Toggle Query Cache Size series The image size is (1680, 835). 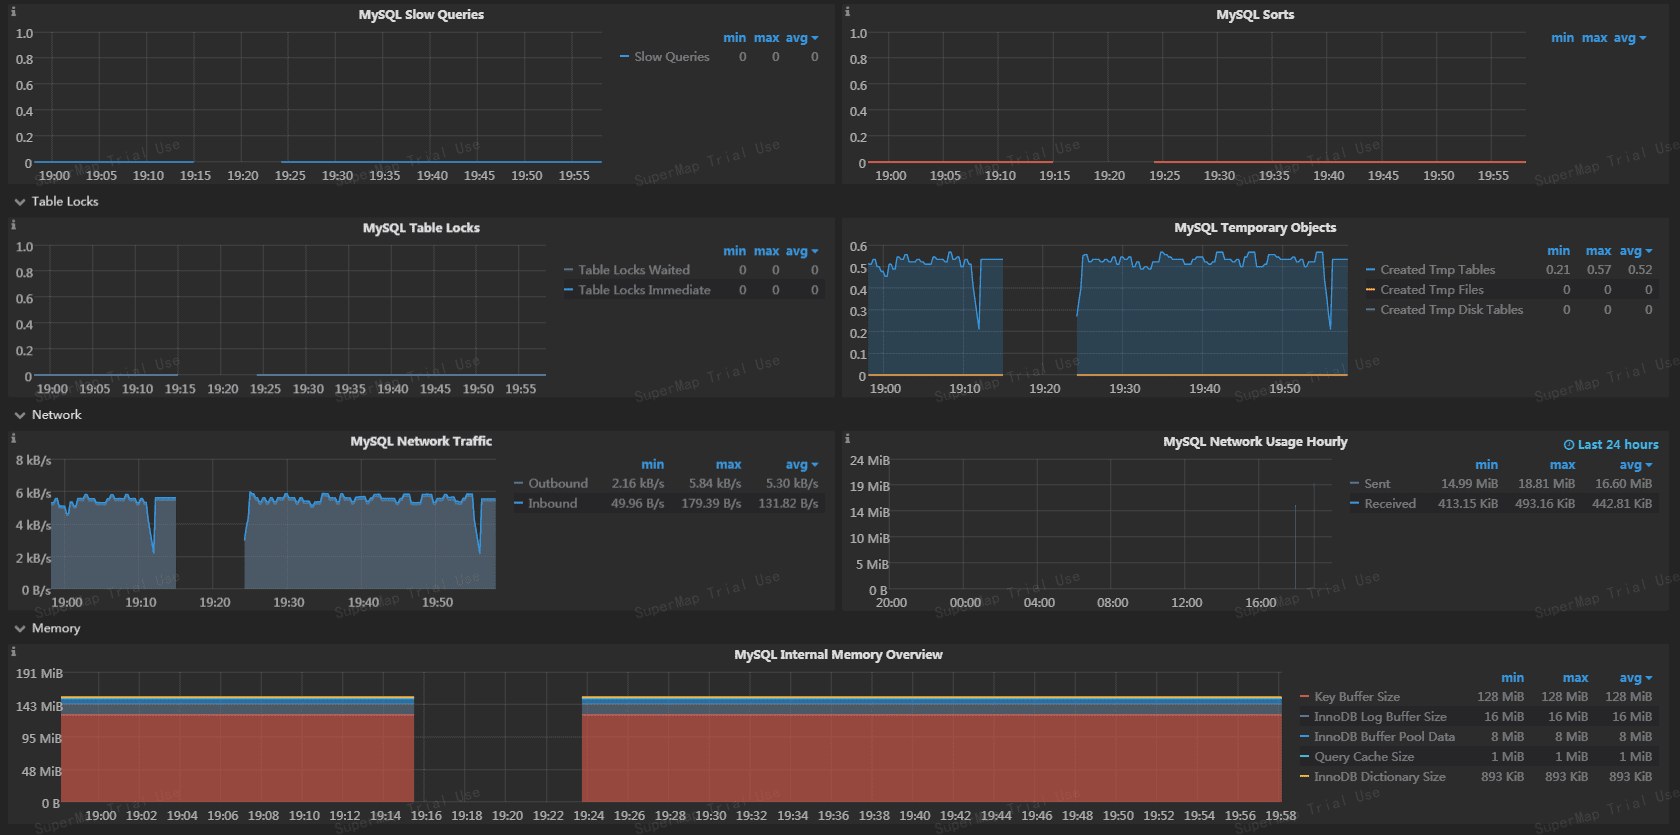pos(1364,757)
